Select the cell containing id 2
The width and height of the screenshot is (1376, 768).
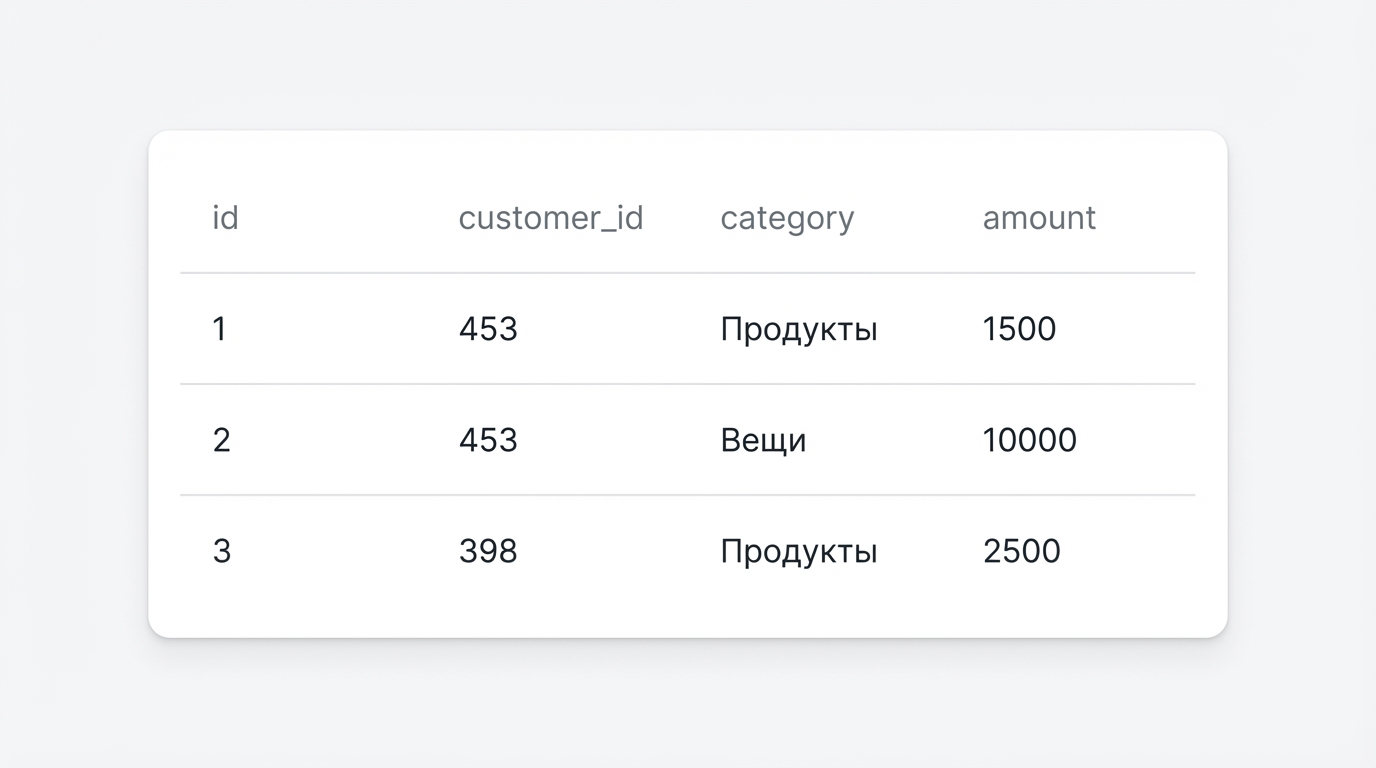pos(221,440)
